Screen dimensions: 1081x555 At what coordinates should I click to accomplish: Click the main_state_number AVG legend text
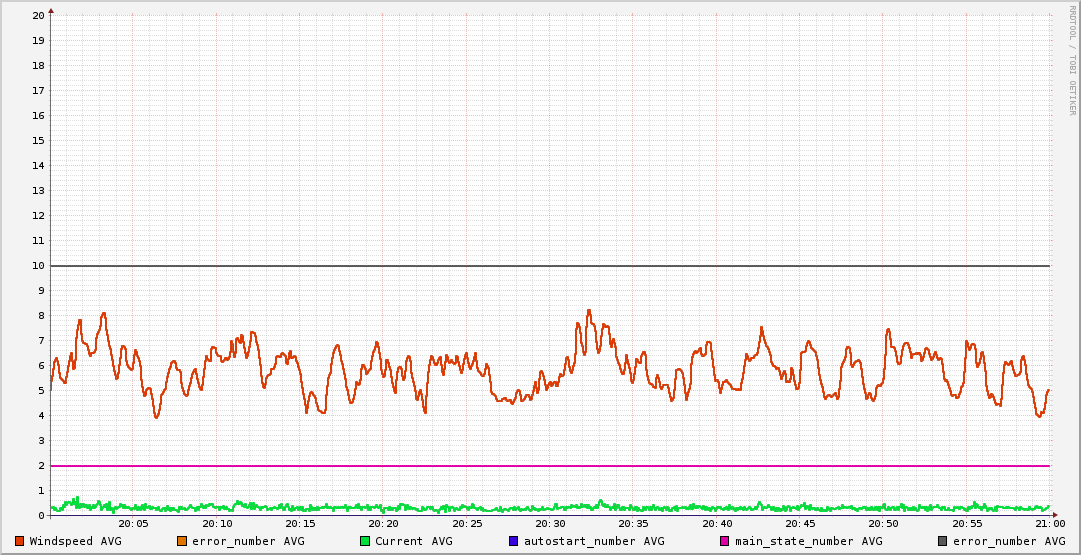tap(808, 541)
